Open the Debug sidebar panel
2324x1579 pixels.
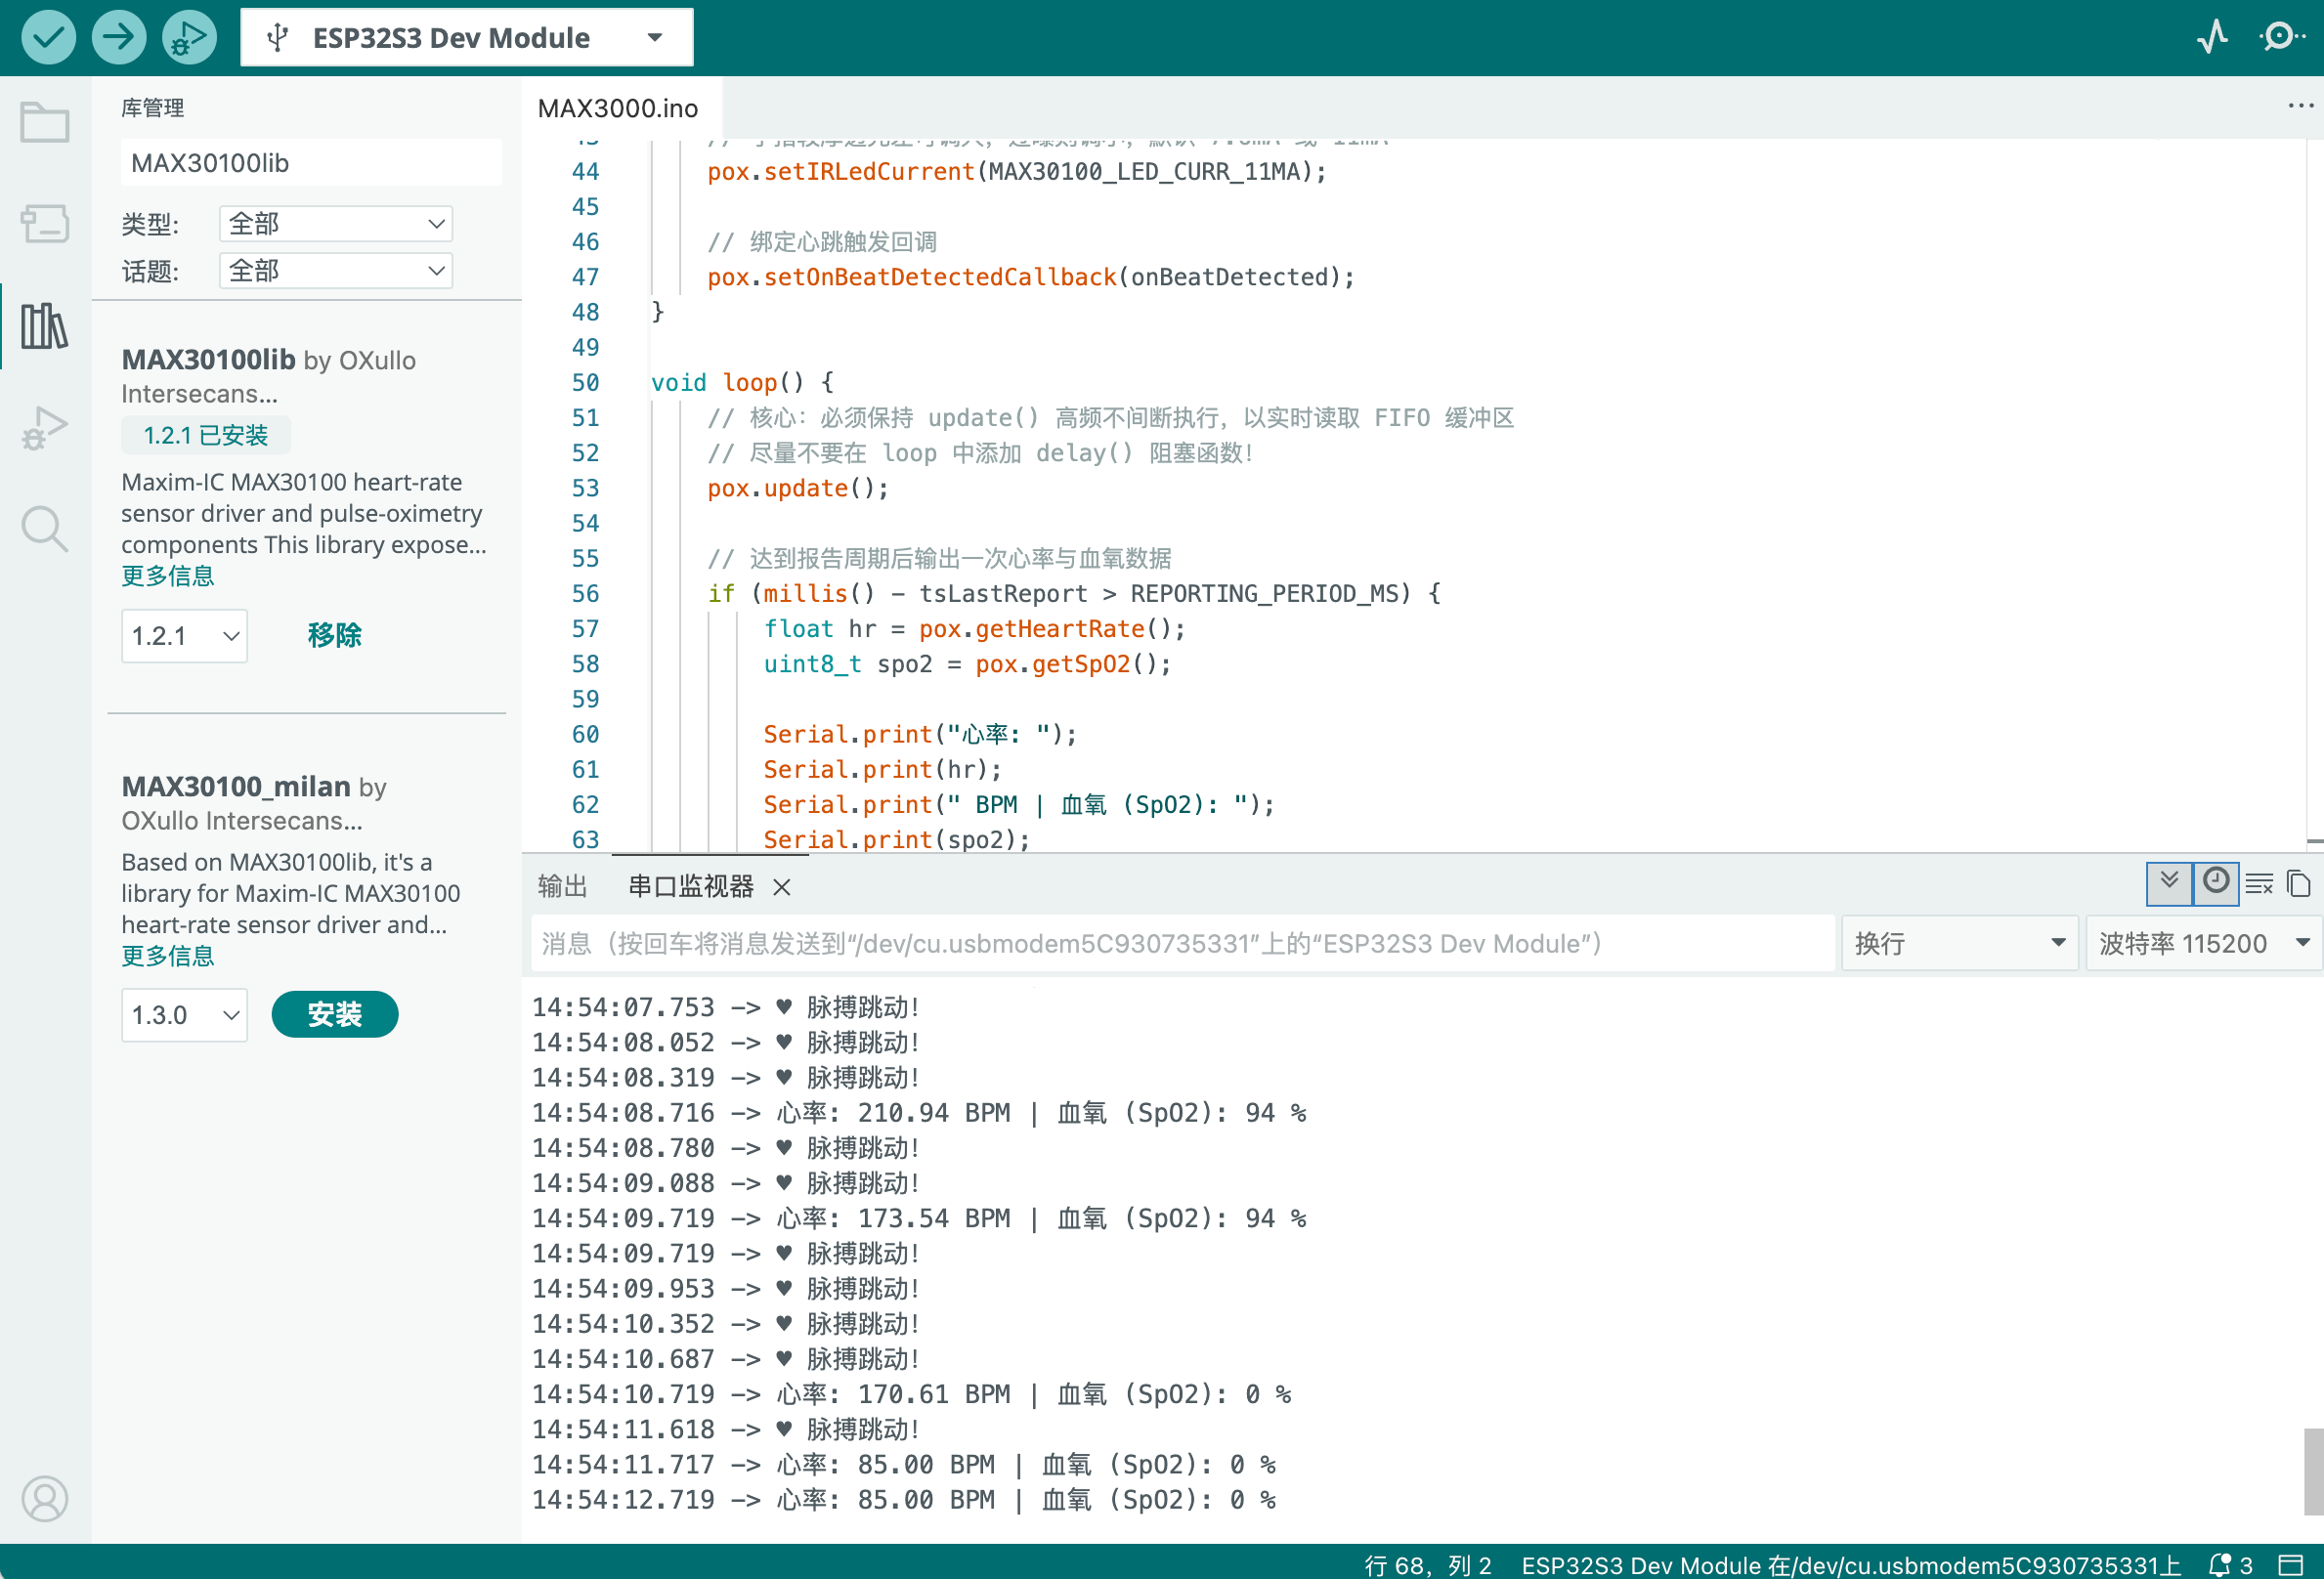[x=45, y=428]
